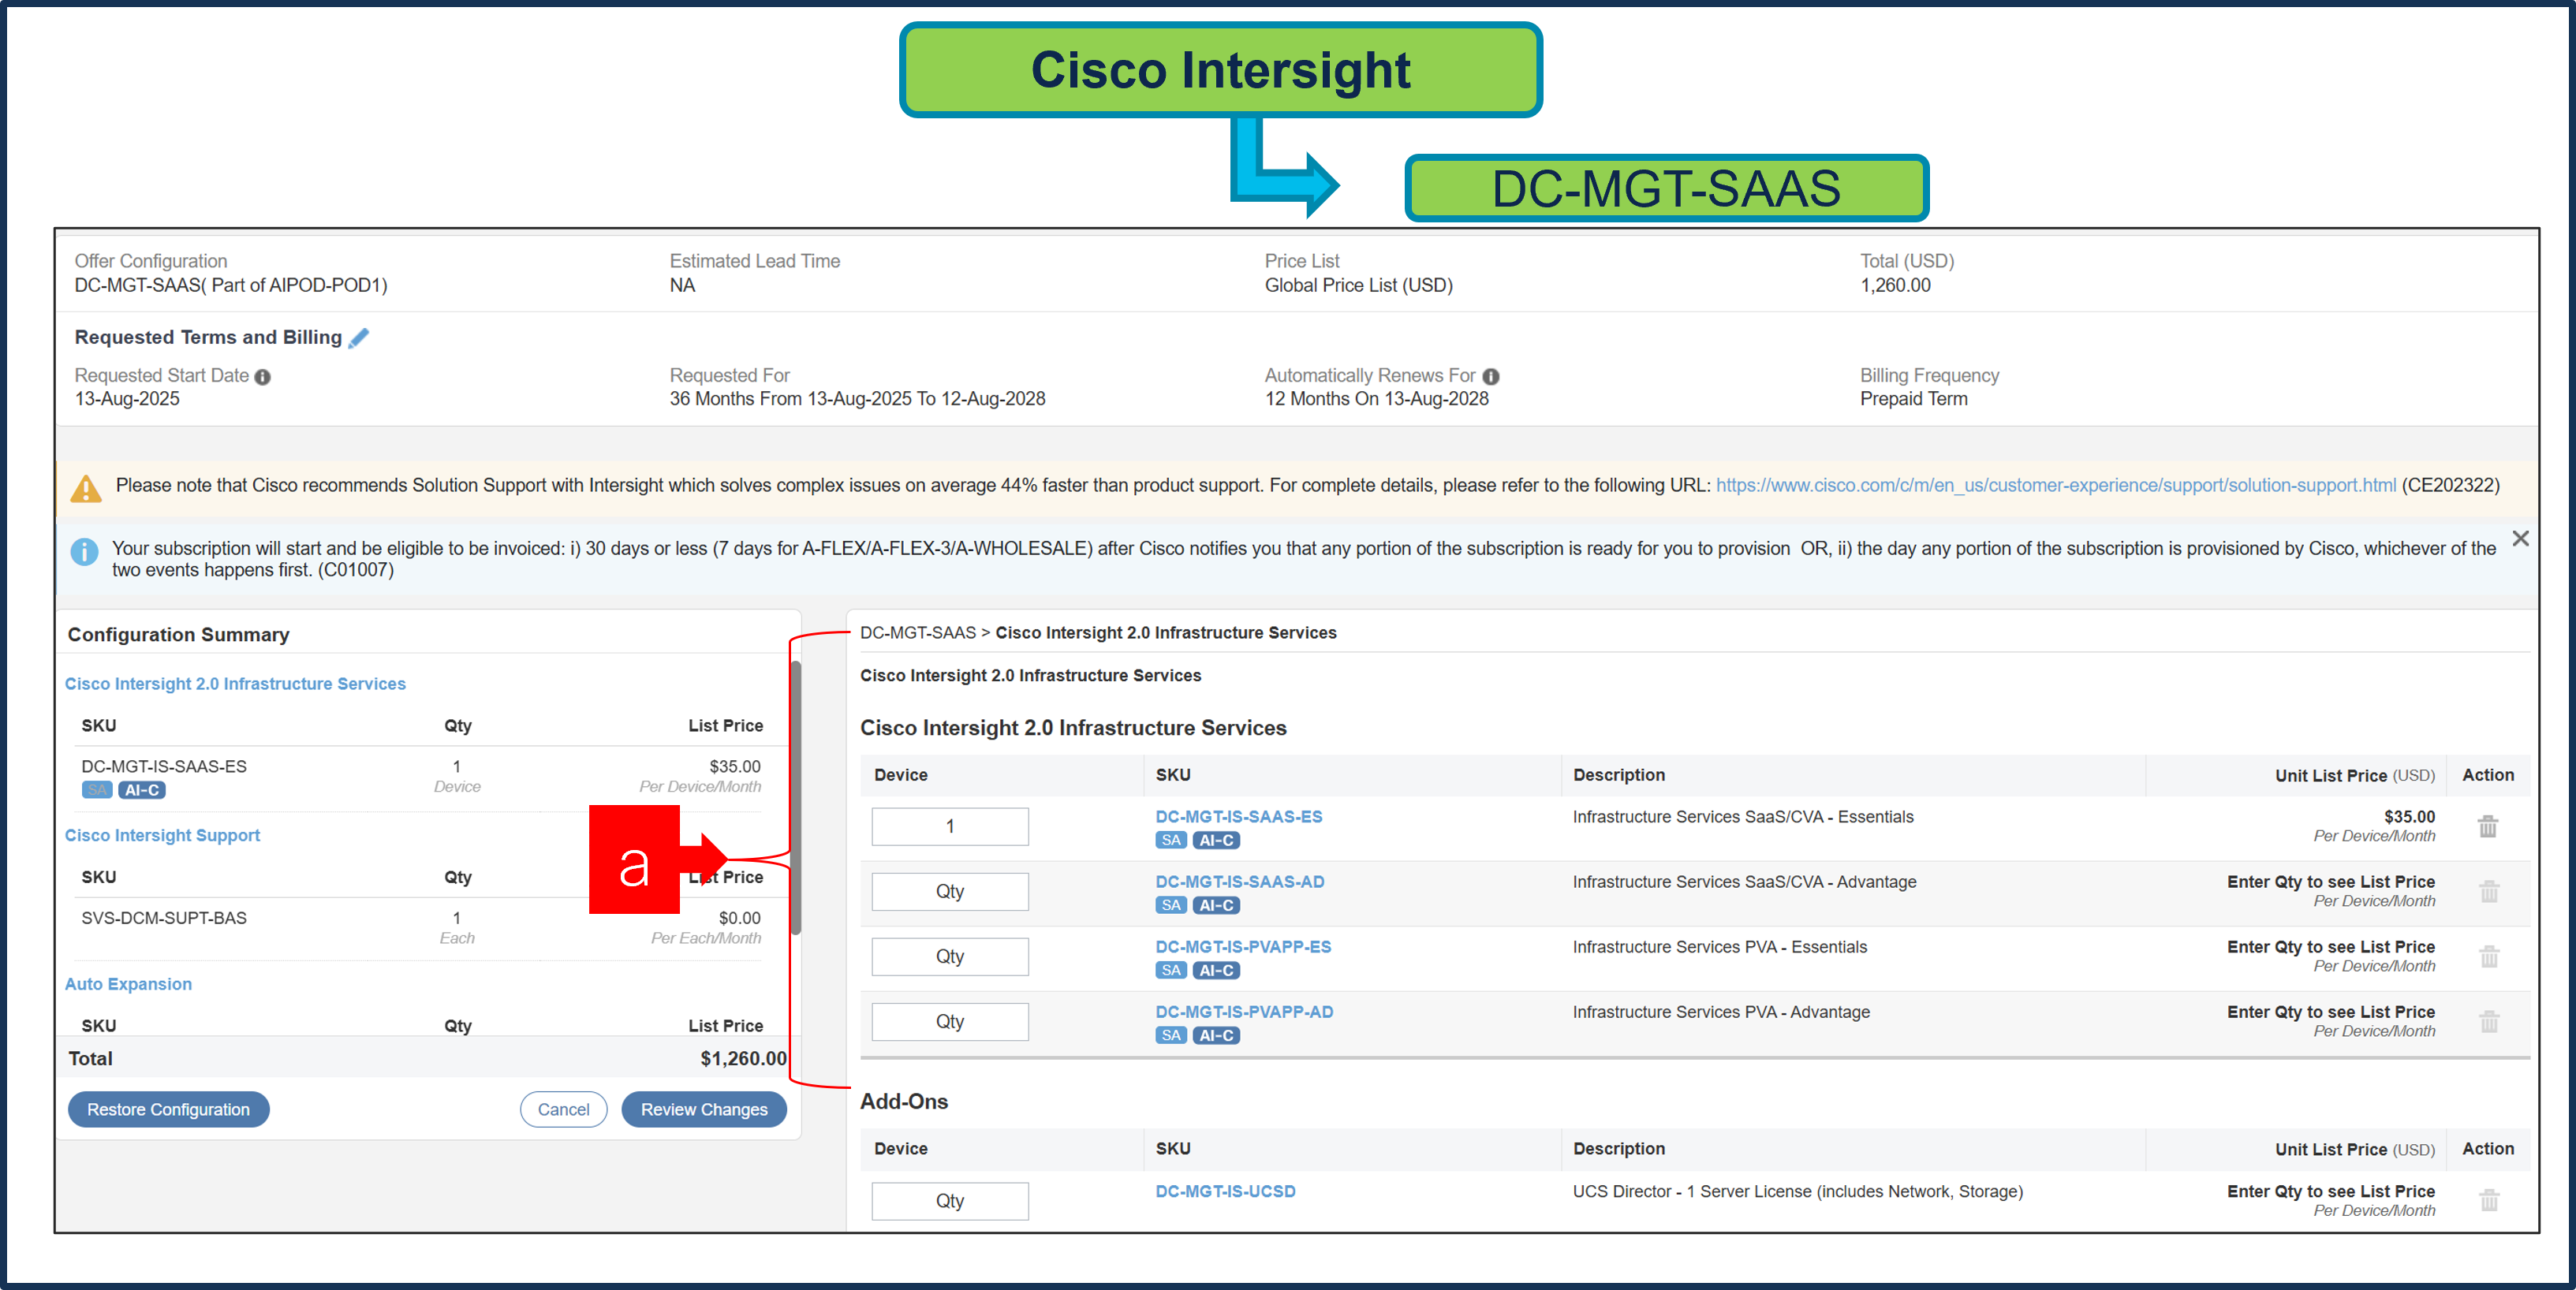2576x1290 pixels.
Task: Click the info icon beside Requested Start Date
Action: click(x=263, y=376)
